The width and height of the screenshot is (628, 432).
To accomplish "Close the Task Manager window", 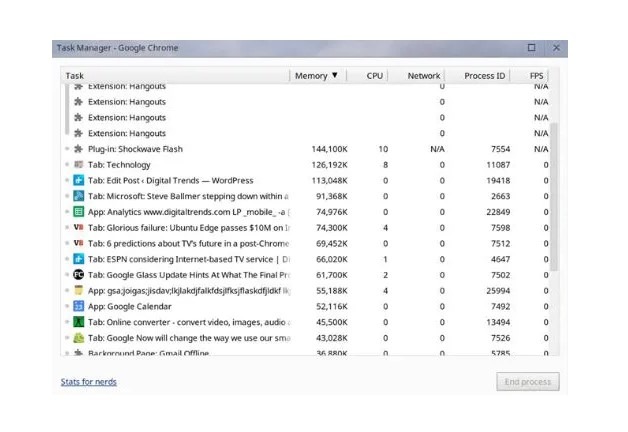I will pyautogui.click(x=556, y=48).
